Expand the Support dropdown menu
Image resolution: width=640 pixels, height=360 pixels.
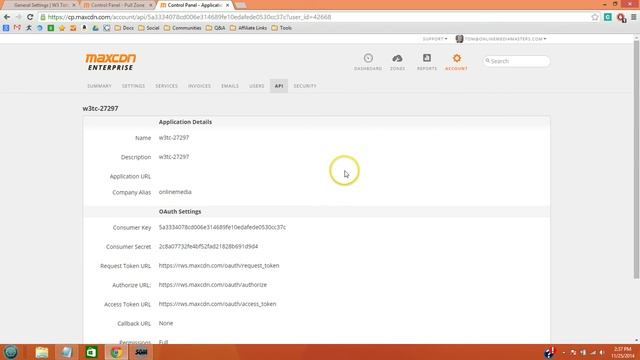tap(435, 39)
